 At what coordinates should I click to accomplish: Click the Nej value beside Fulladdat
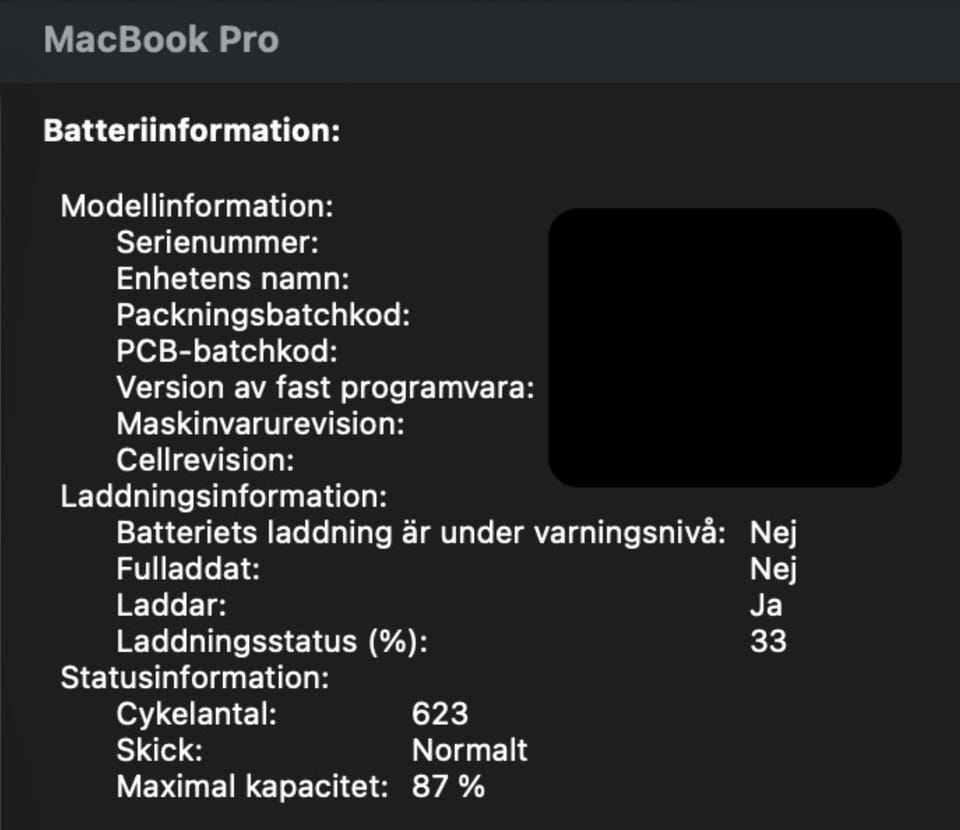[x=773, y=569]
